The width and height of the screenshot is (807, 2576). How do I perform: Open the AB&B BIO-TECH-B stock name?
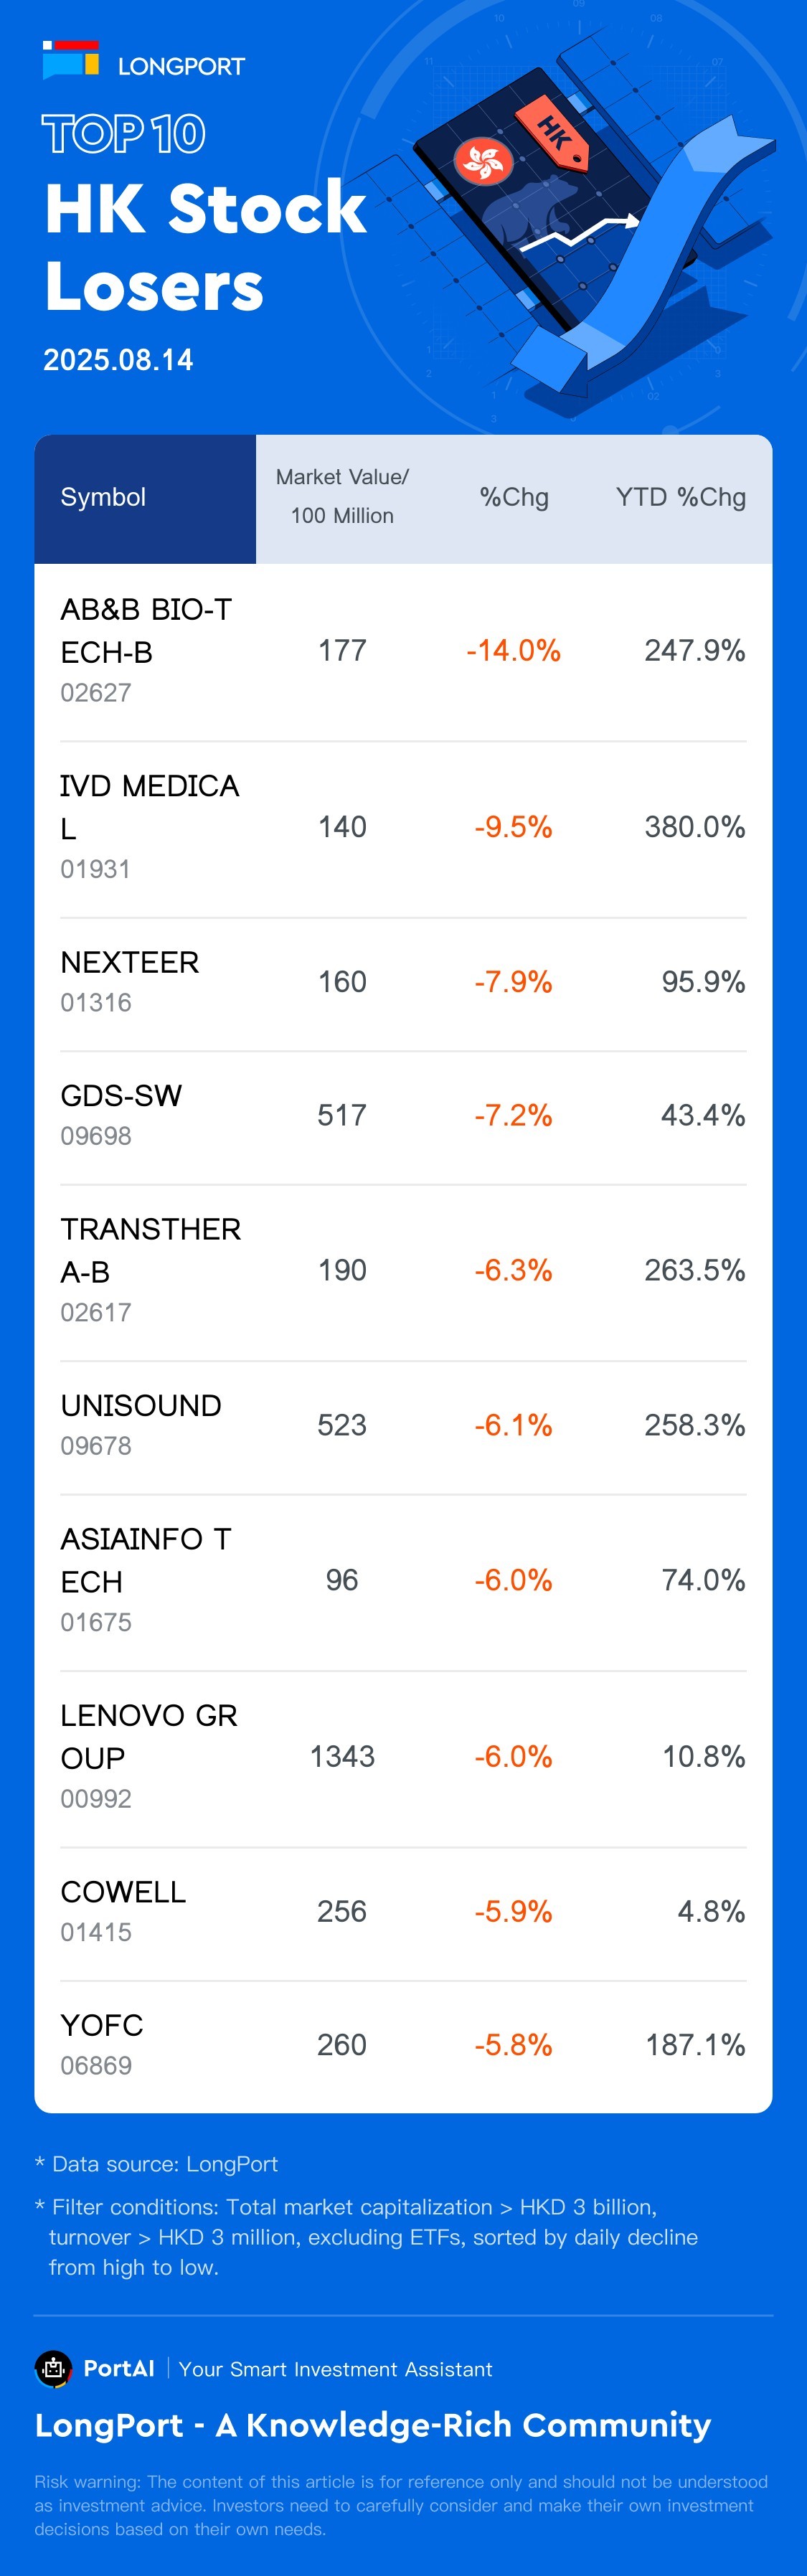(145, 630)
